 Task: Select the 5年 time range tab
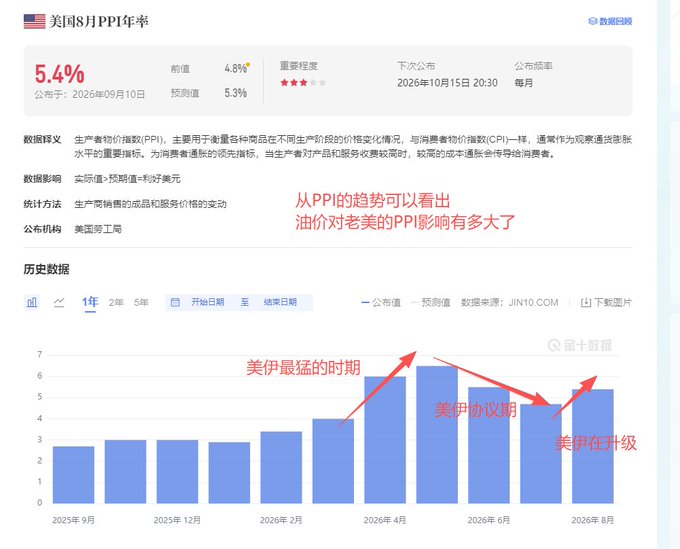(x=141, y=302)
